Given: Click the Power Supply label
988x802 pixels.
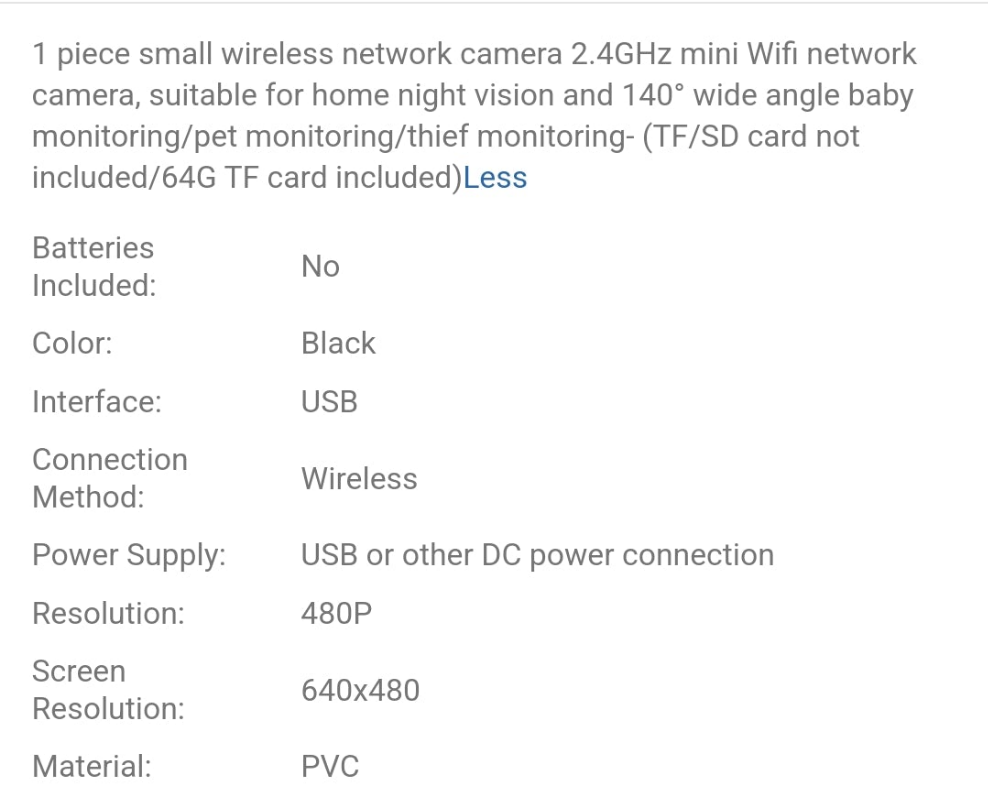Looking at the screenshot, I should [x=129, y=555].
